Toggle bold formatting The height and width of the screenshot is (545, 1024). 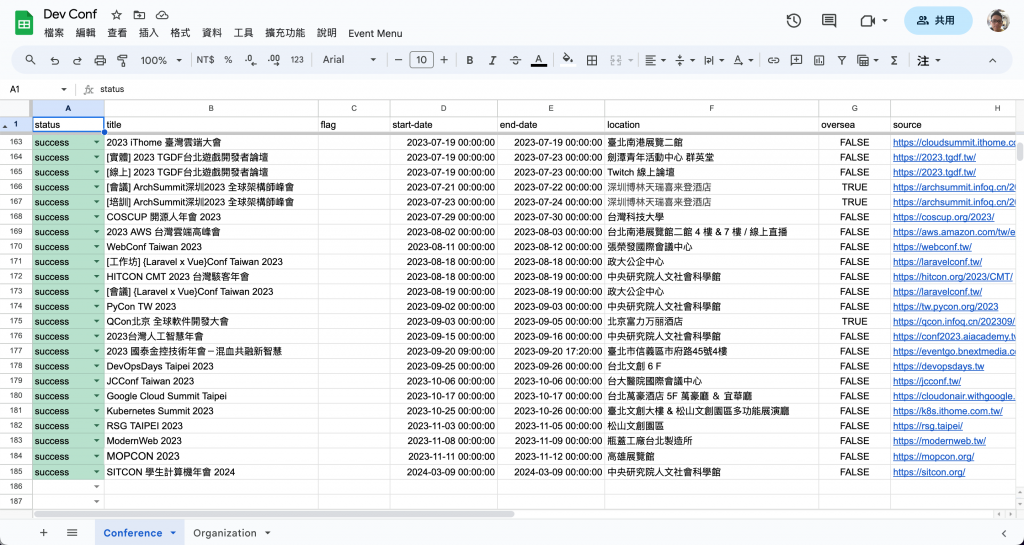click(x=470, y=60)
